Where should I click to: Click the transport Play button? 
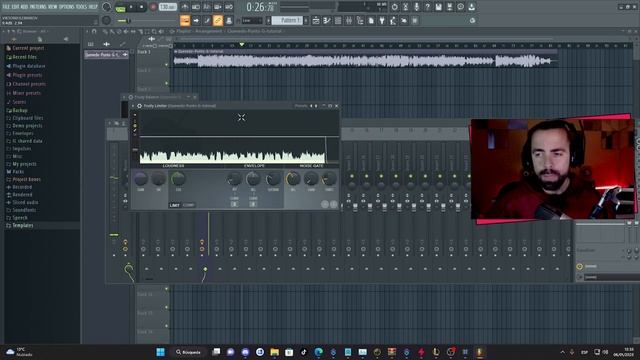pos(131,7)
